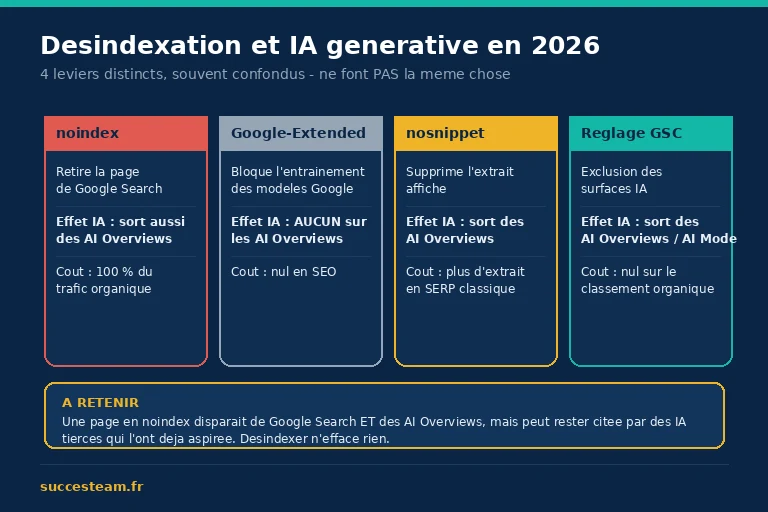768x512 pixels.
Task: Click the paragraph starting 'Une page en noindex disparait'
Action: pyautogui.click(x=374, y=430)
